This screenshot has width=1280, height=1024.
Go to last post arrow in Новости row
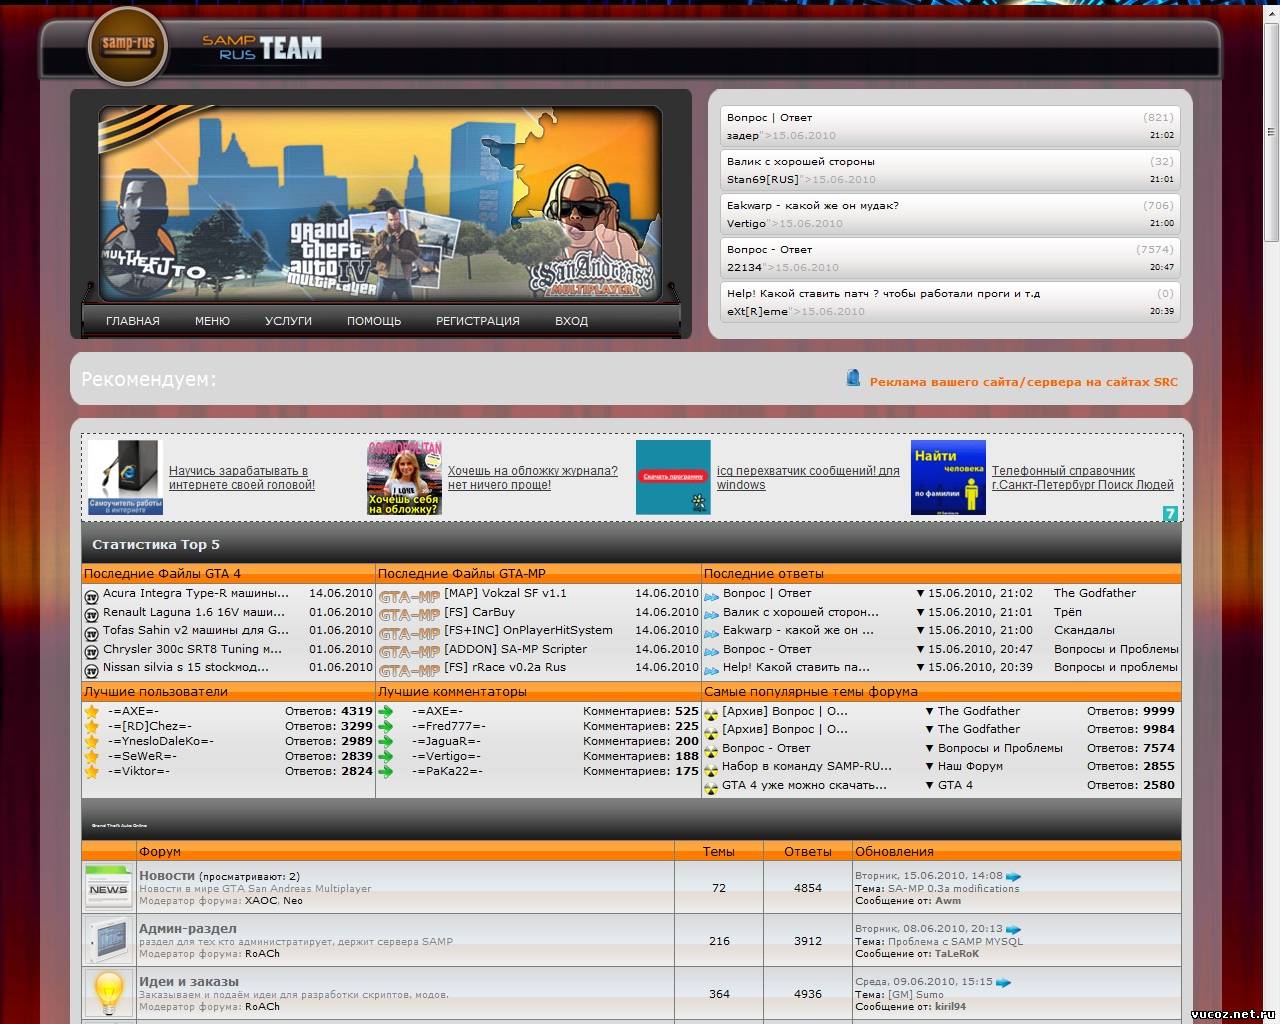(1014, 876)
